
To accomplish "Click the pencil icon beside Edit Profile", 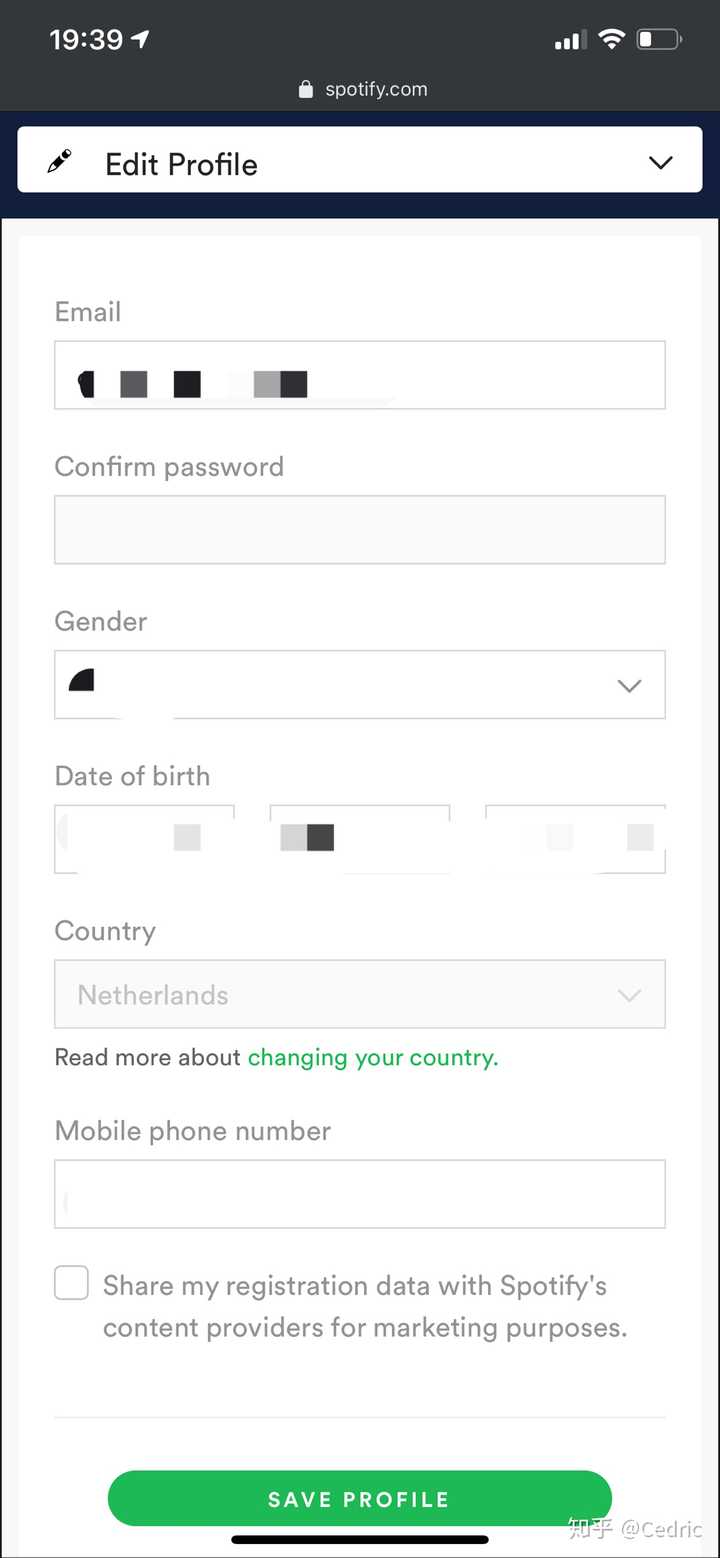I will (x=60, y=162).
